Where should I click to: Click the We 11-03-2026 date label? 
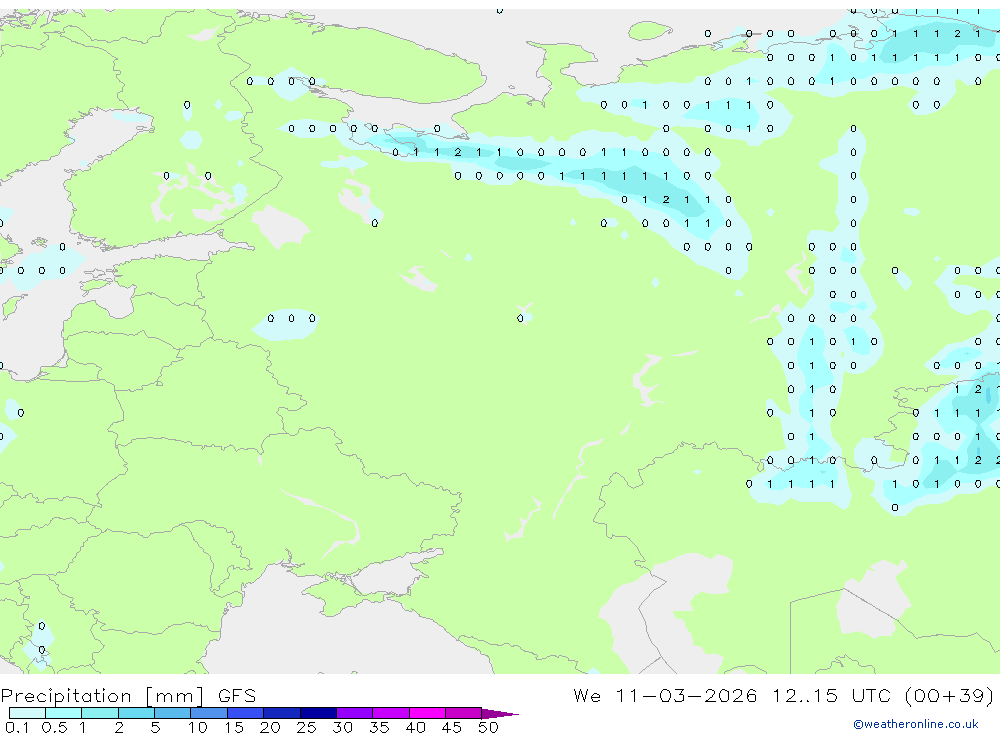[665, 695]
